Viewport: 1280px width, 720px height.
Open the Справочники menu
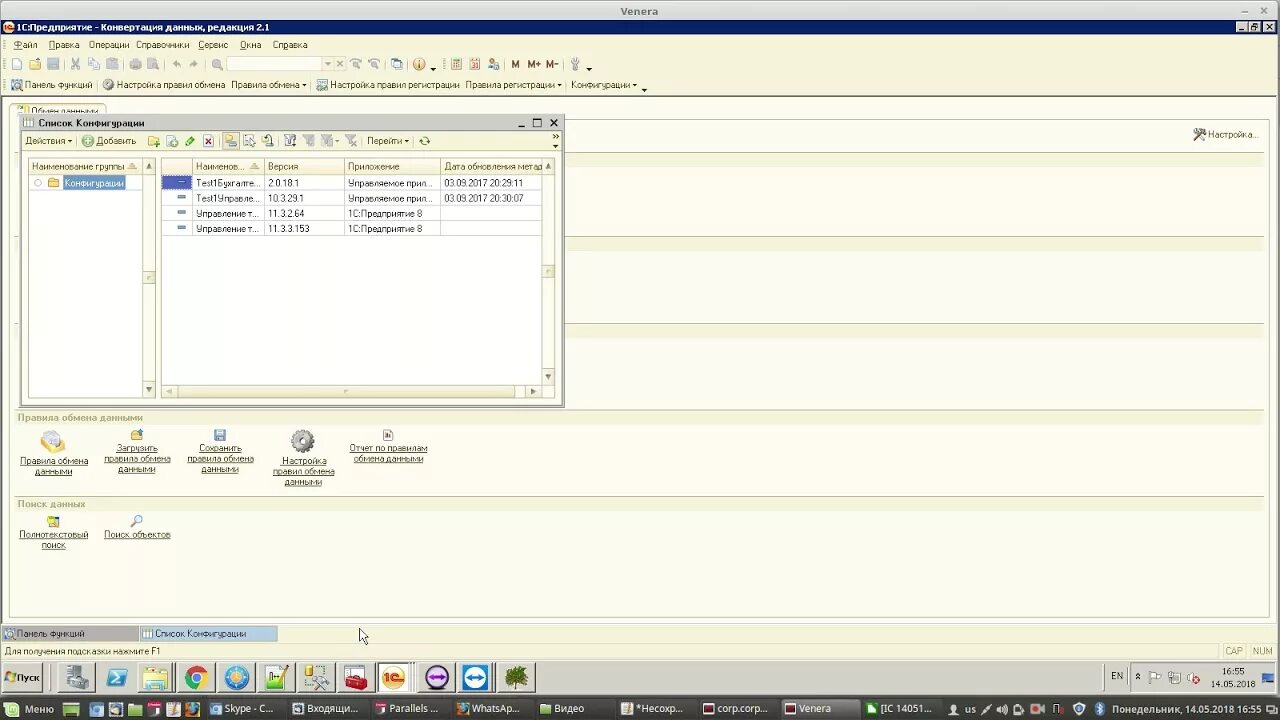163,45
